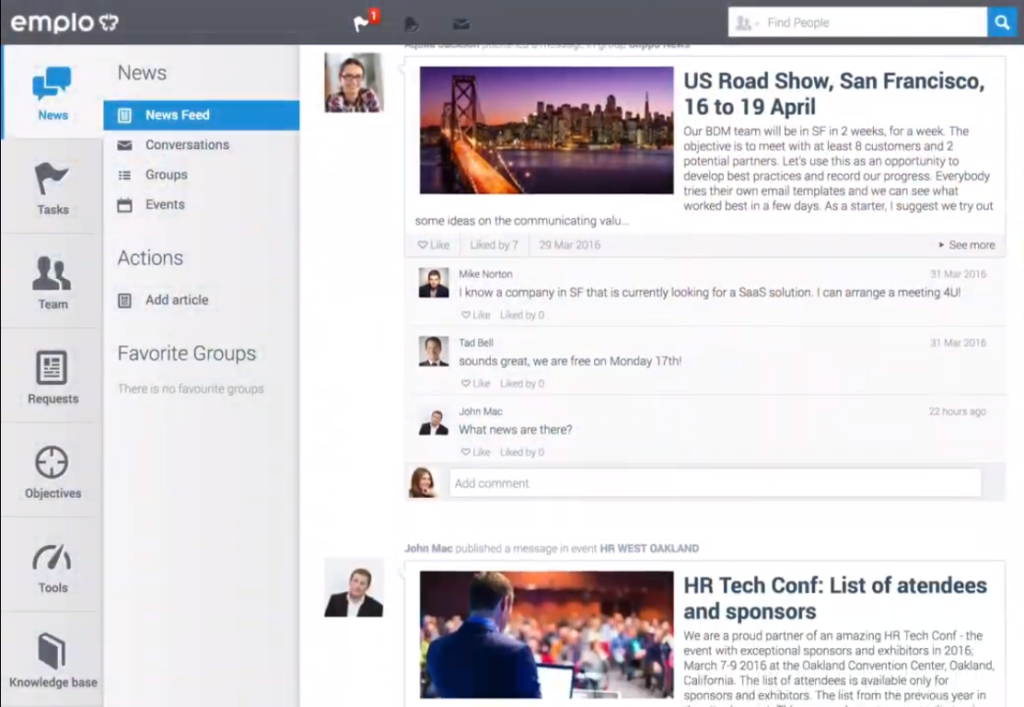Click John Mac's name above his comment
1024x707 pixels.
coord(480,411)
